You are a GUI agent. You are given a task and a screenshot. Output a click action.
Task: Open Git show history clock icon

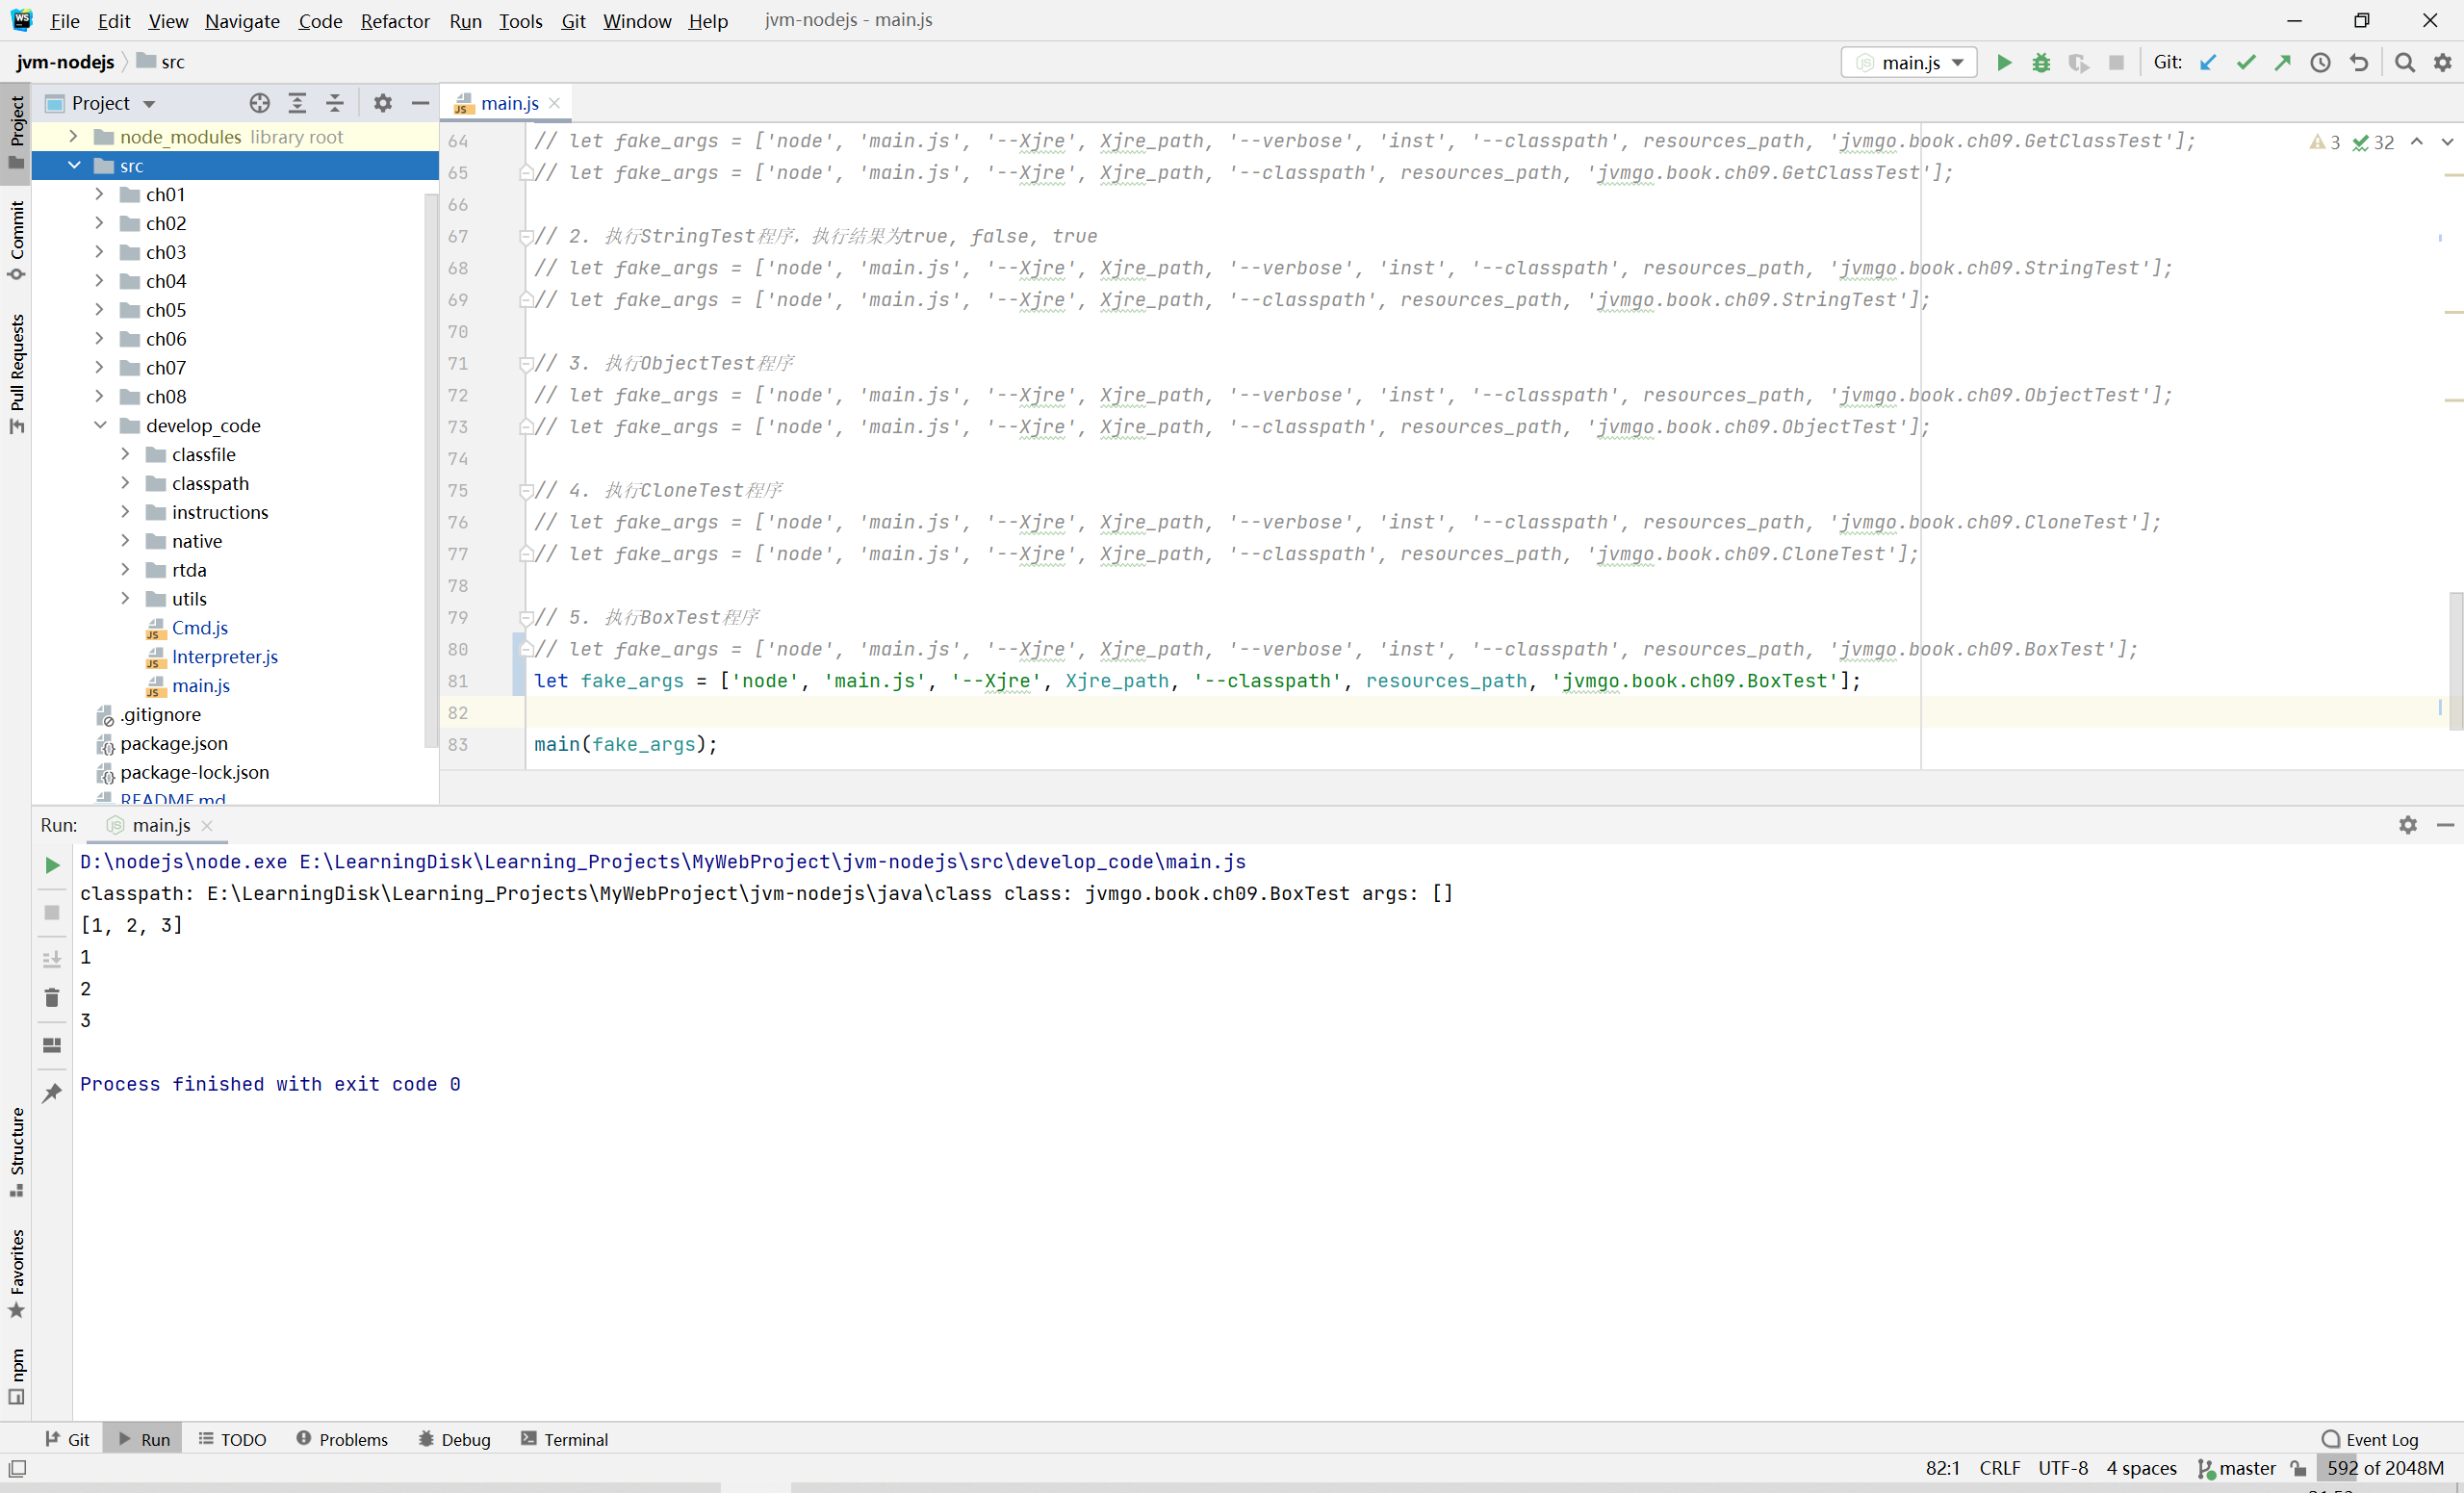[x=2321, y=62]
